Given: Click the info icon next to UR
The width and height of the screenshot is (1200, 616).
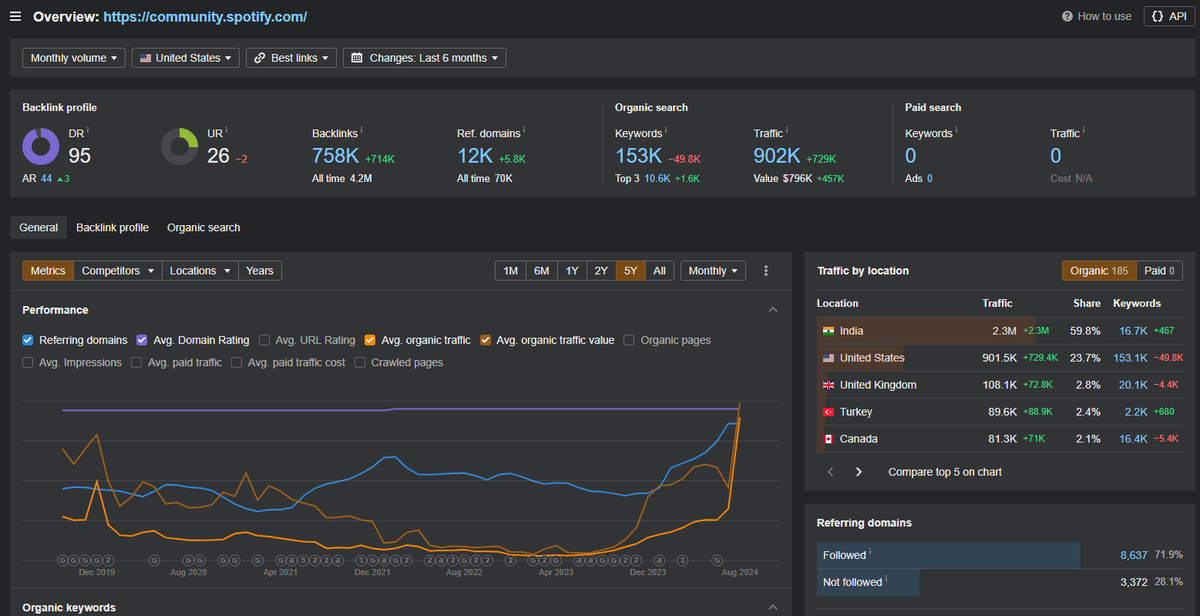Looking at the screenshot, I should click(x=227, y=131).
